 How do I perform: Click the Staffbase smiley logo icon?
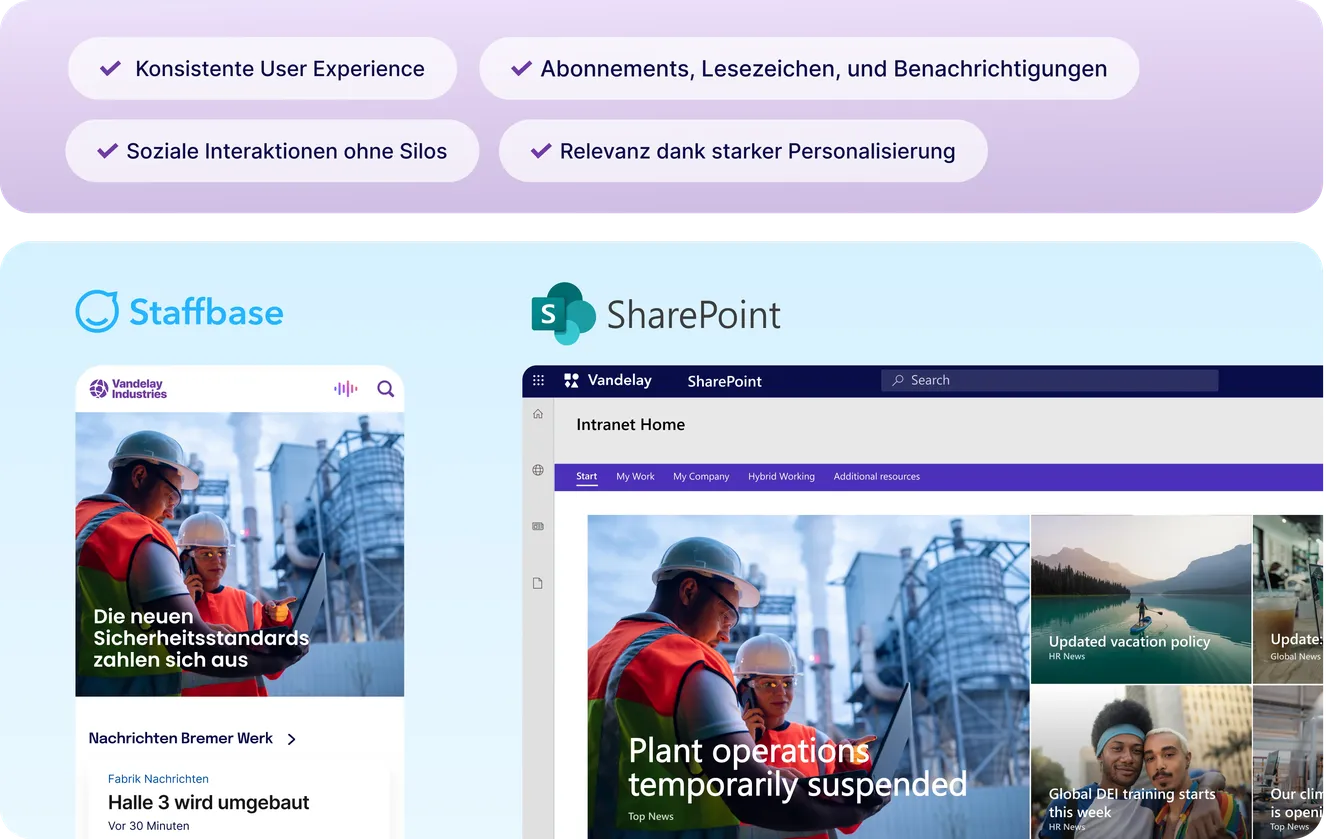click(97, 311)
